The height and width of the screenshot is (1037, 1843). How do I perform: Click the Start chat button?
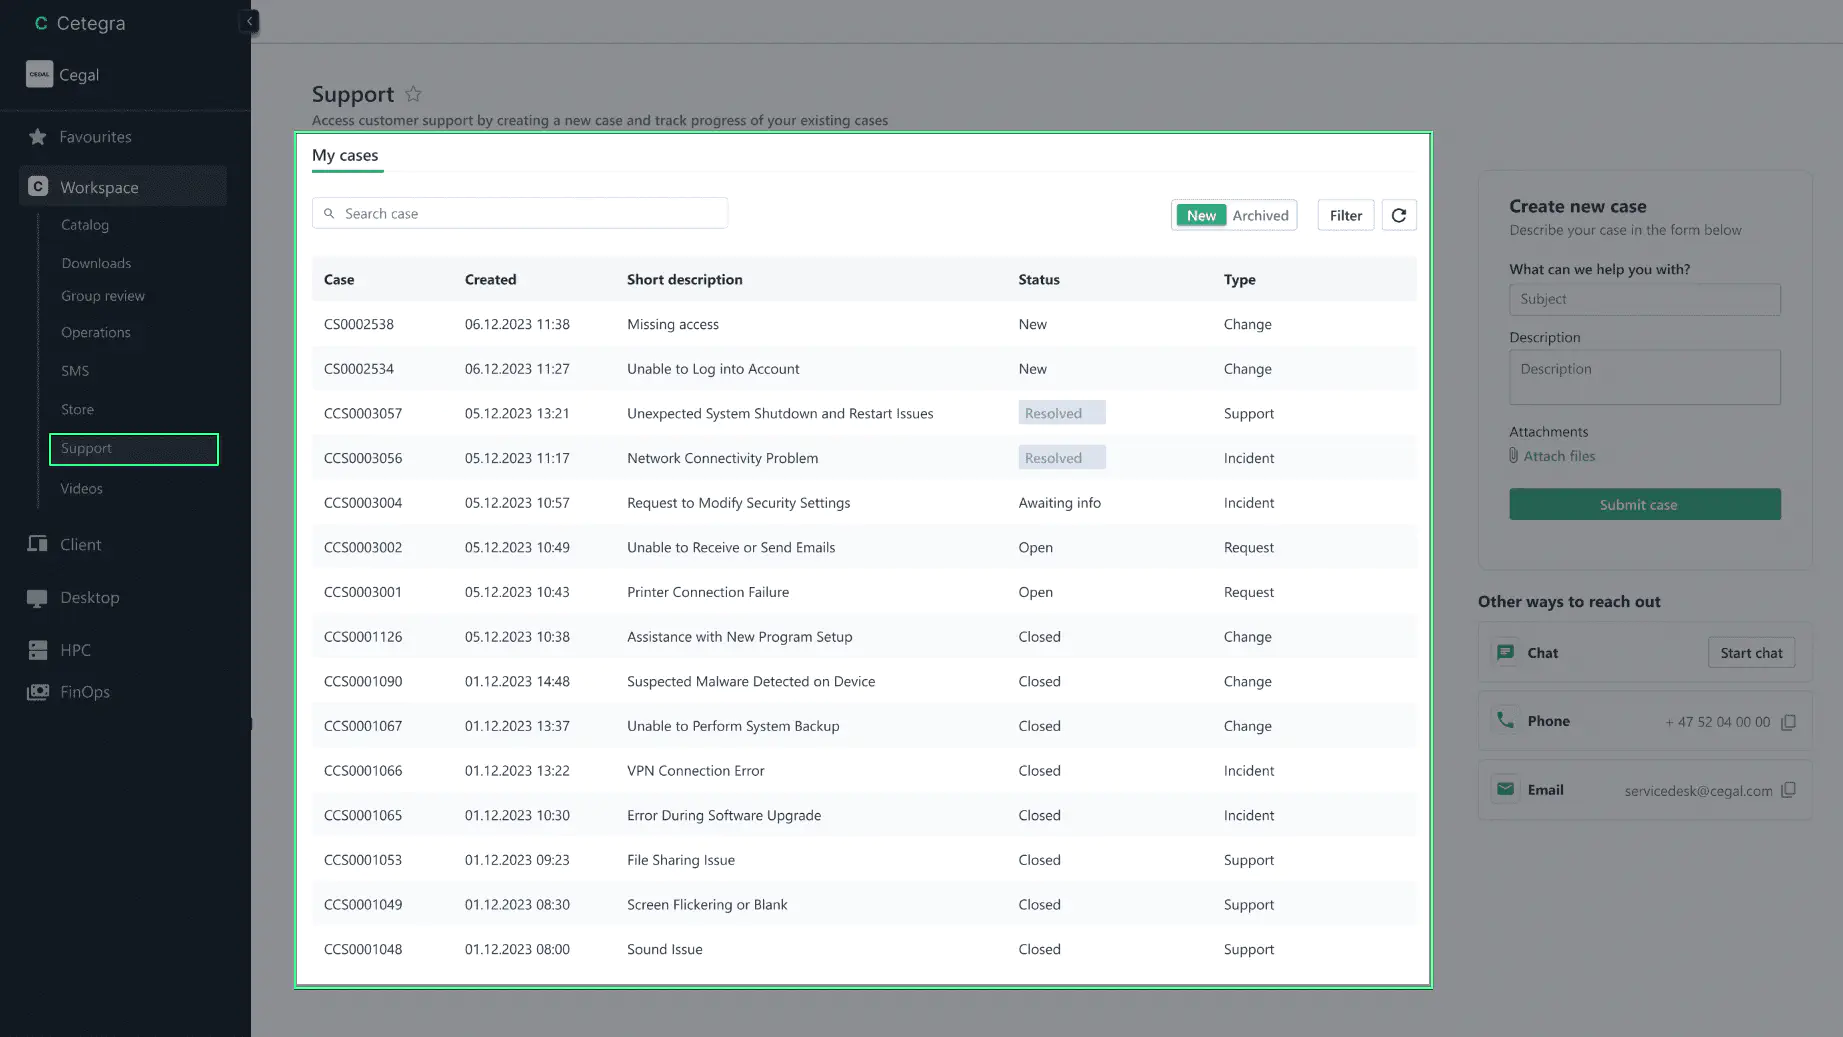tap(1750, 653)
